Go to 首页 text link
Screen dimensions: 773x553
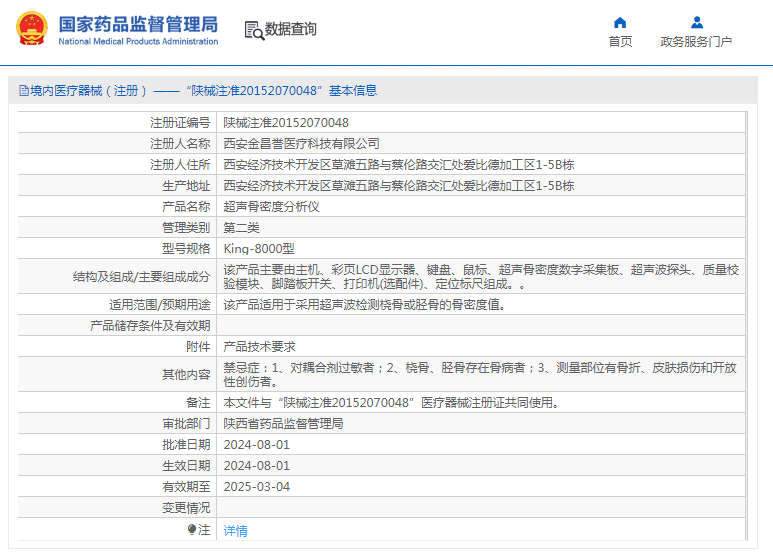click(620, 41)
